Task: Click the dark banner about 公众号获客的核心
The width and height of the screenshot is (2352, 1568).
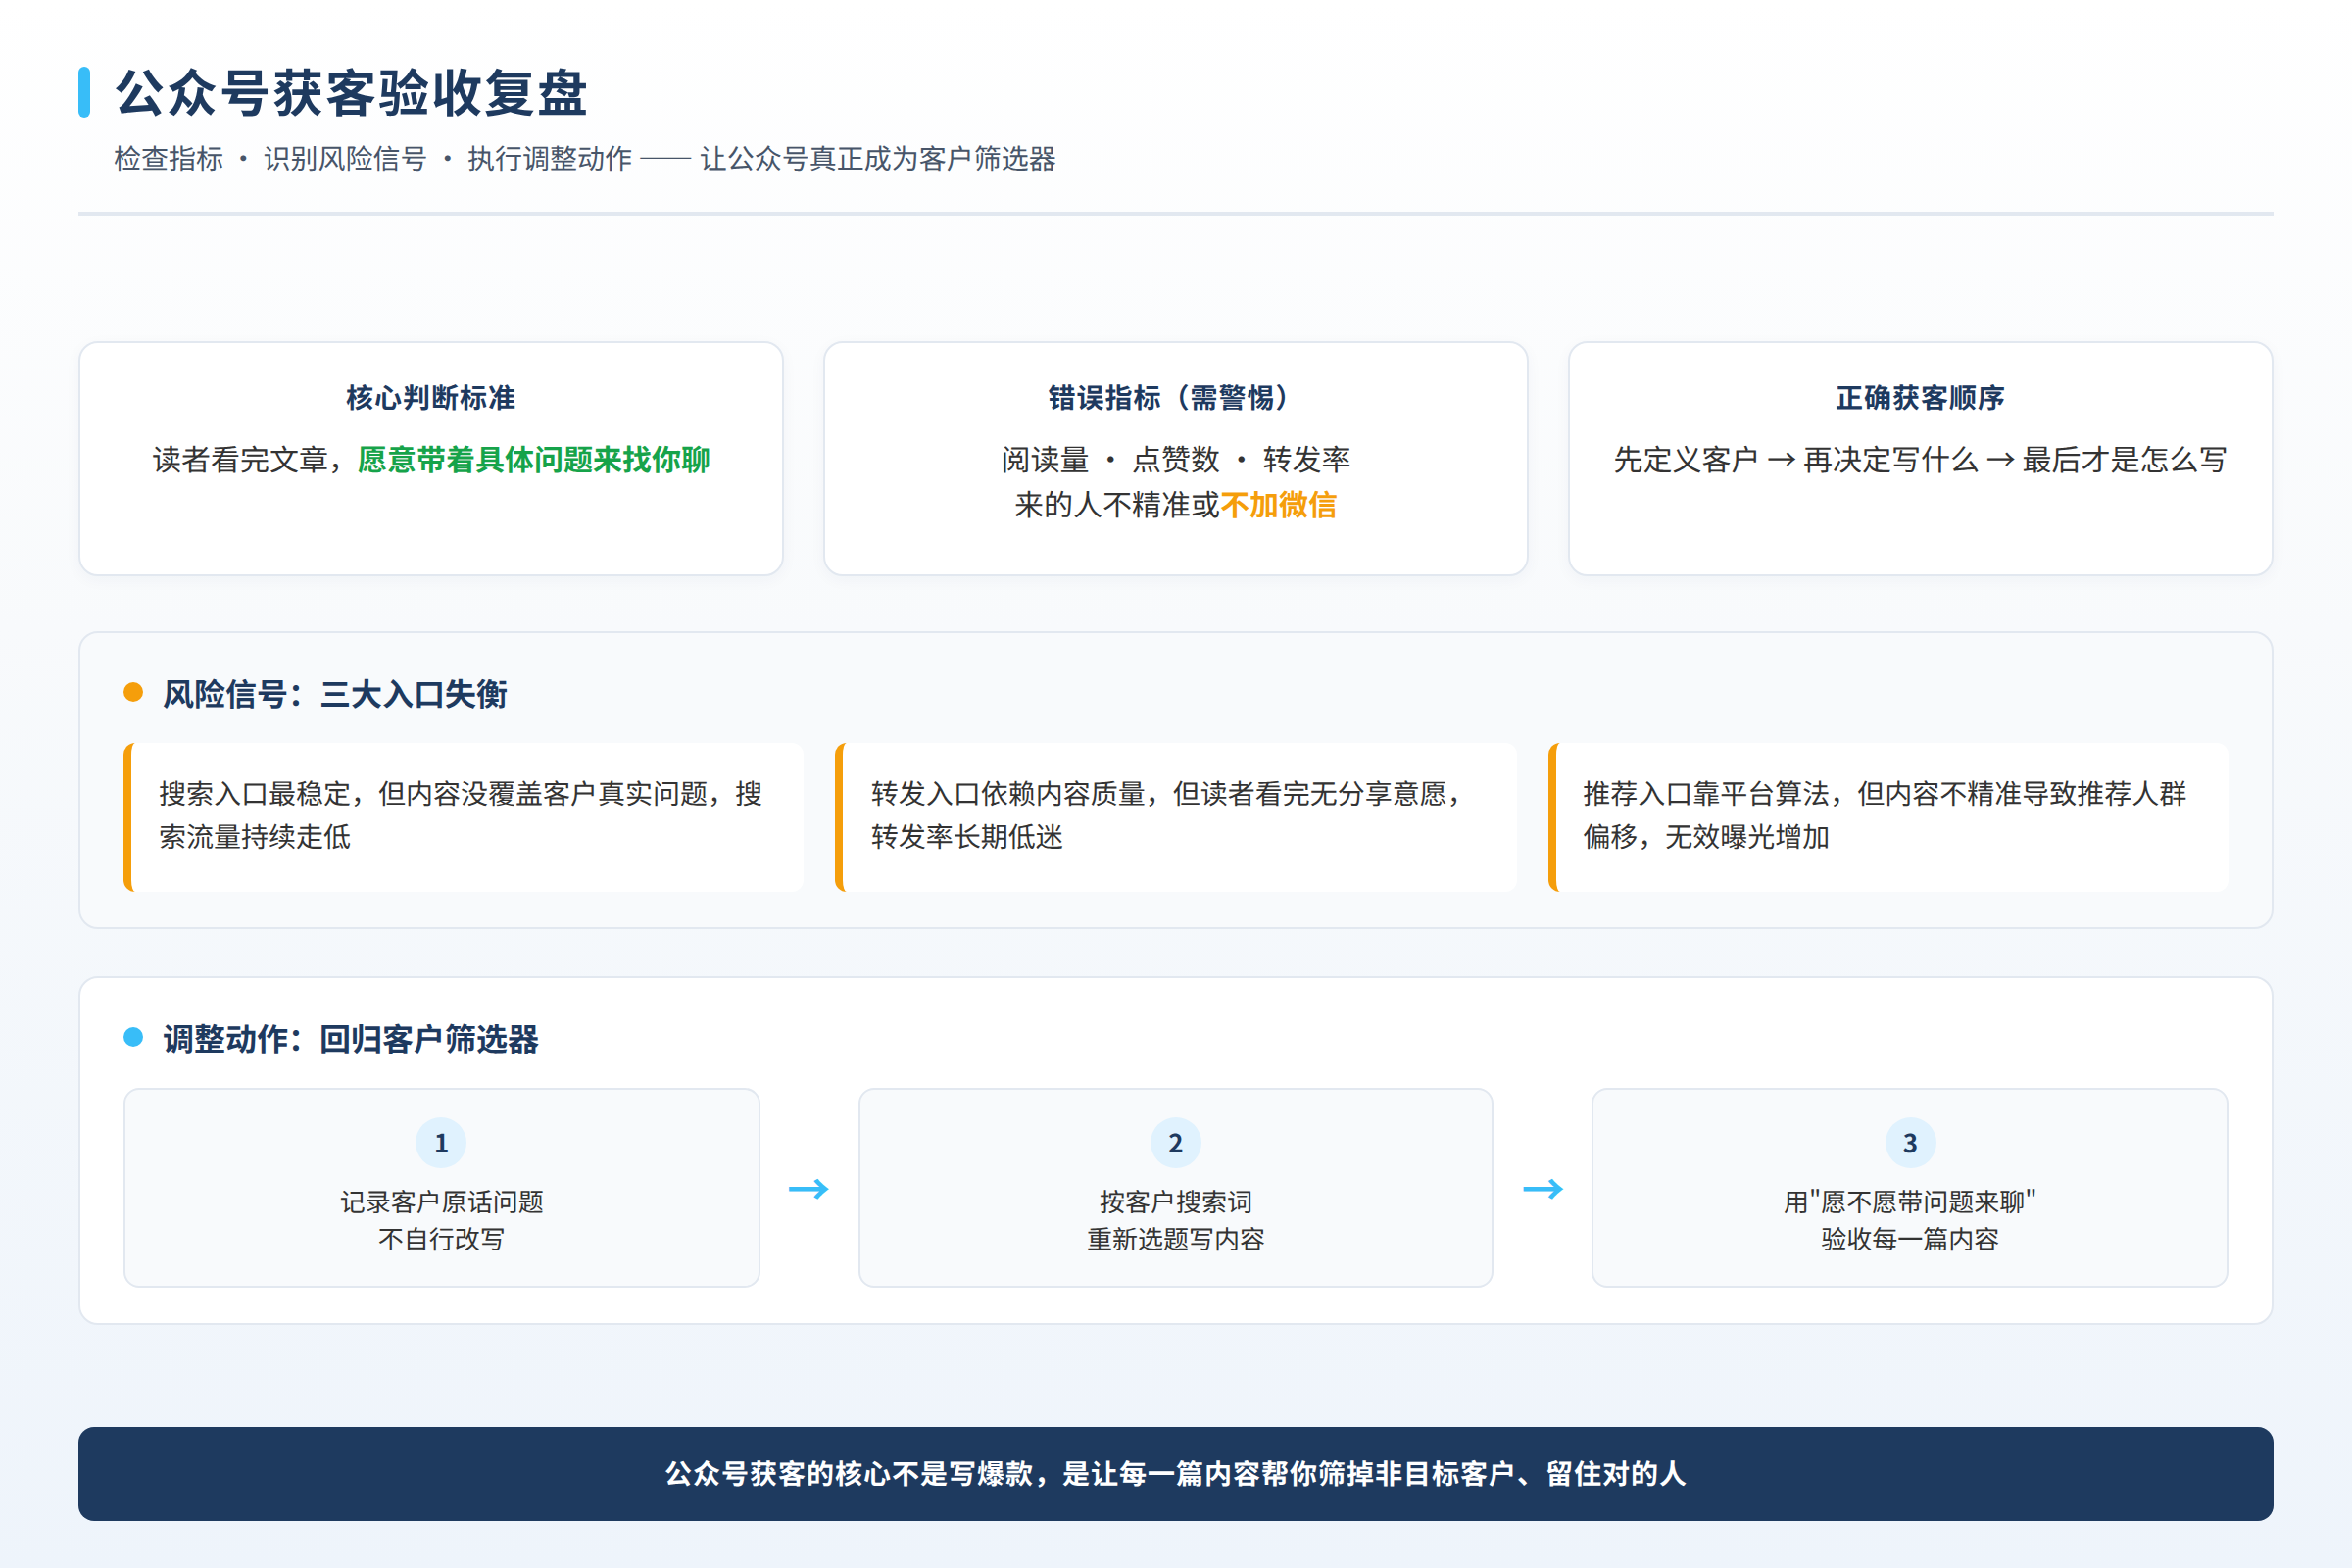Action: point(1176,1474)
